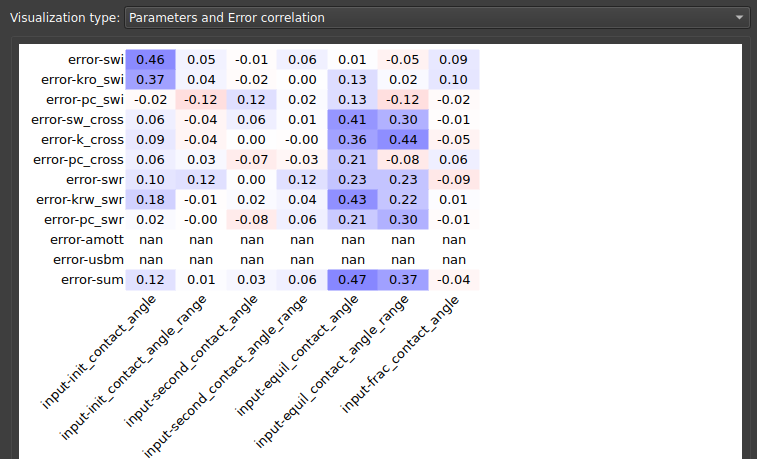Open the Visualization type dropdown
This screenshot has height=459, width=757.
coord(437,17)
